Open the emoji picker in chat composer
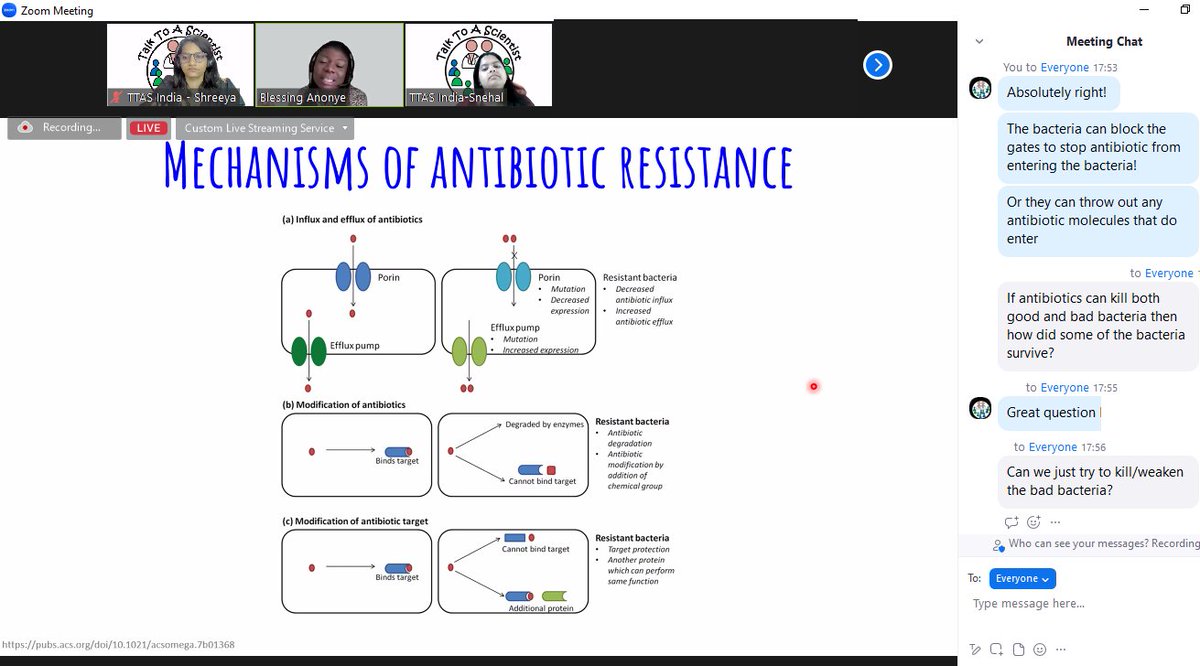 pos(1040,649)
